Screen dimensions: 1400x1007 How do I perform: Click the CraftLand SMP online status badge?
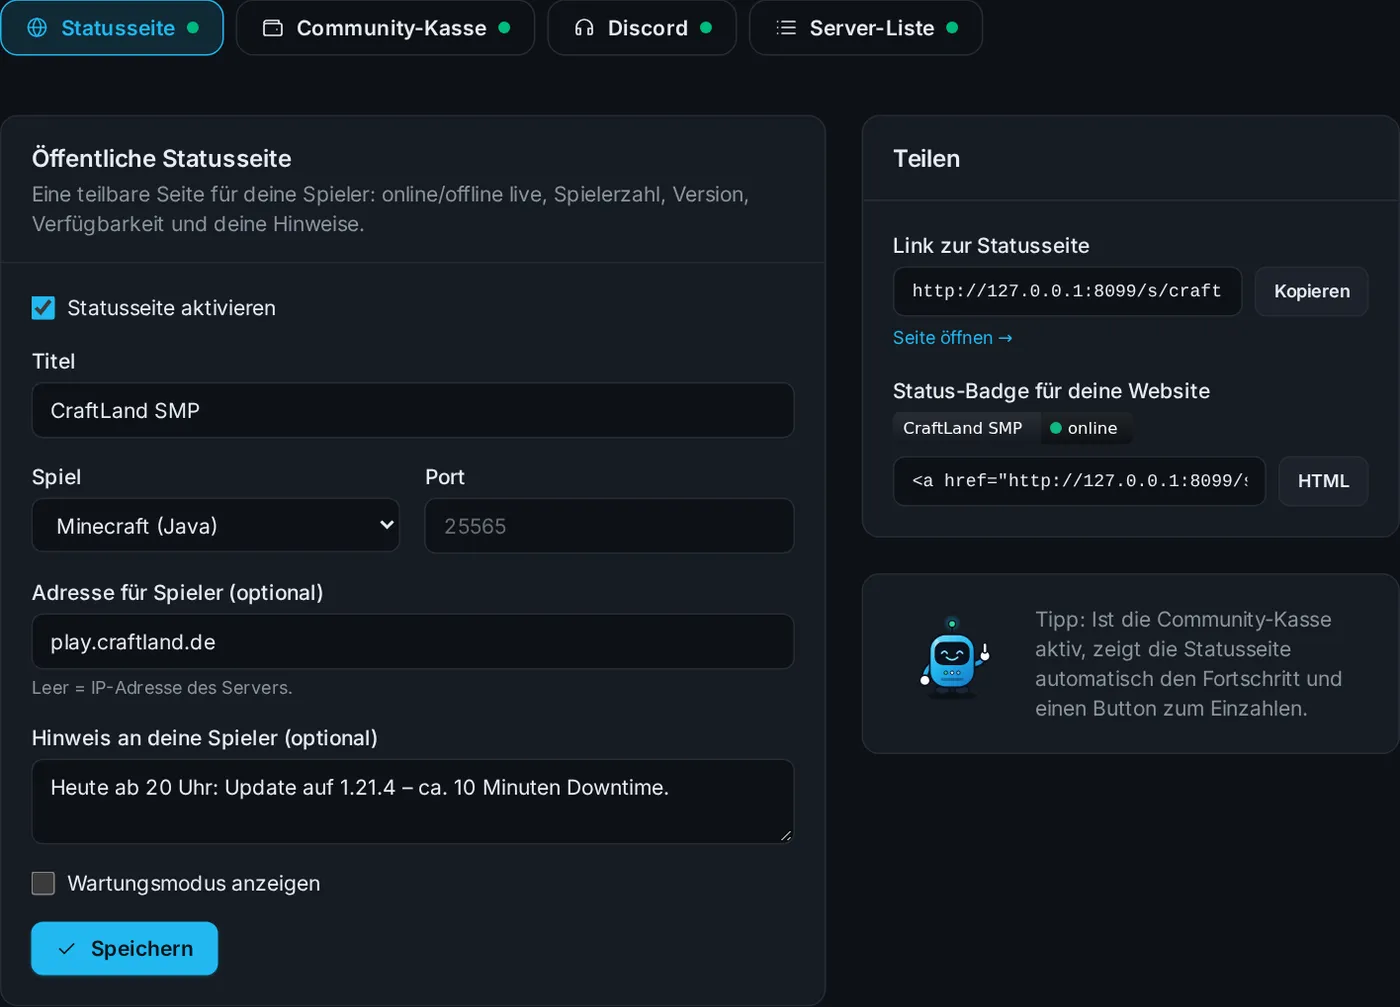coord(1012,428)
